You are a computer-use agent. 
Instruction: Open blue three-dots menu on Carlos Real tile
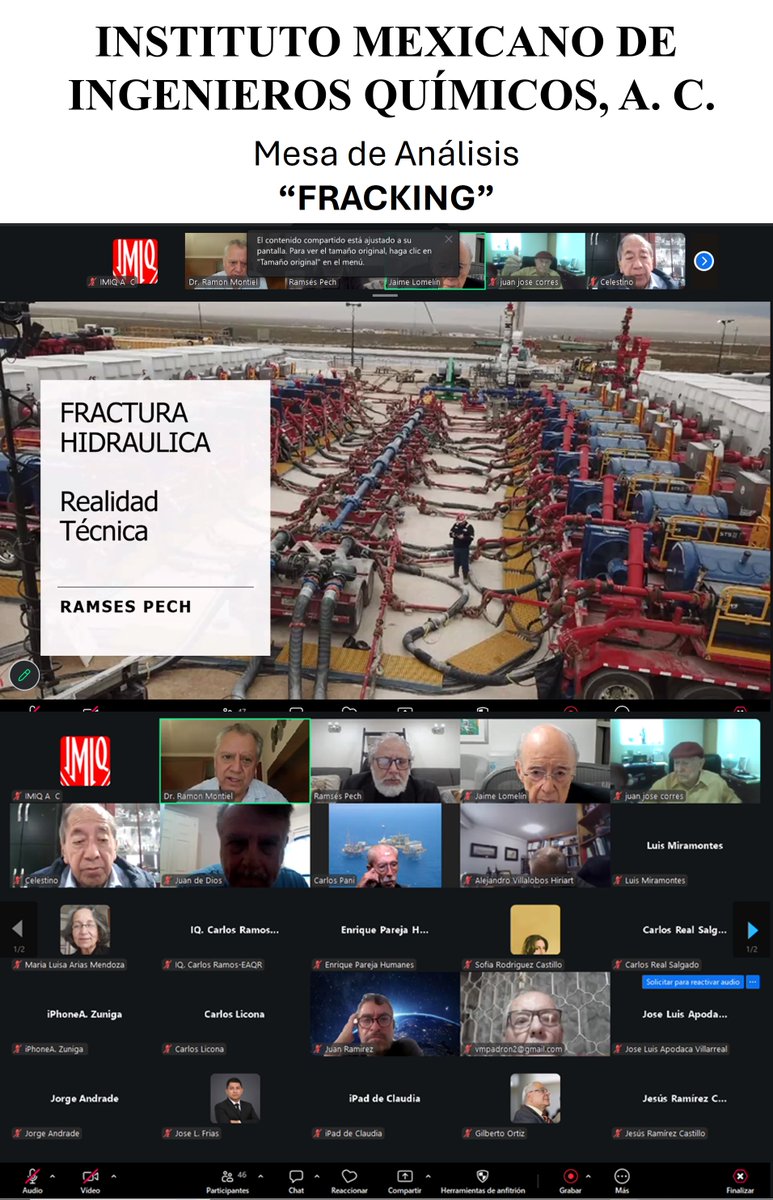pyautogui.click(x=753, y=982)
